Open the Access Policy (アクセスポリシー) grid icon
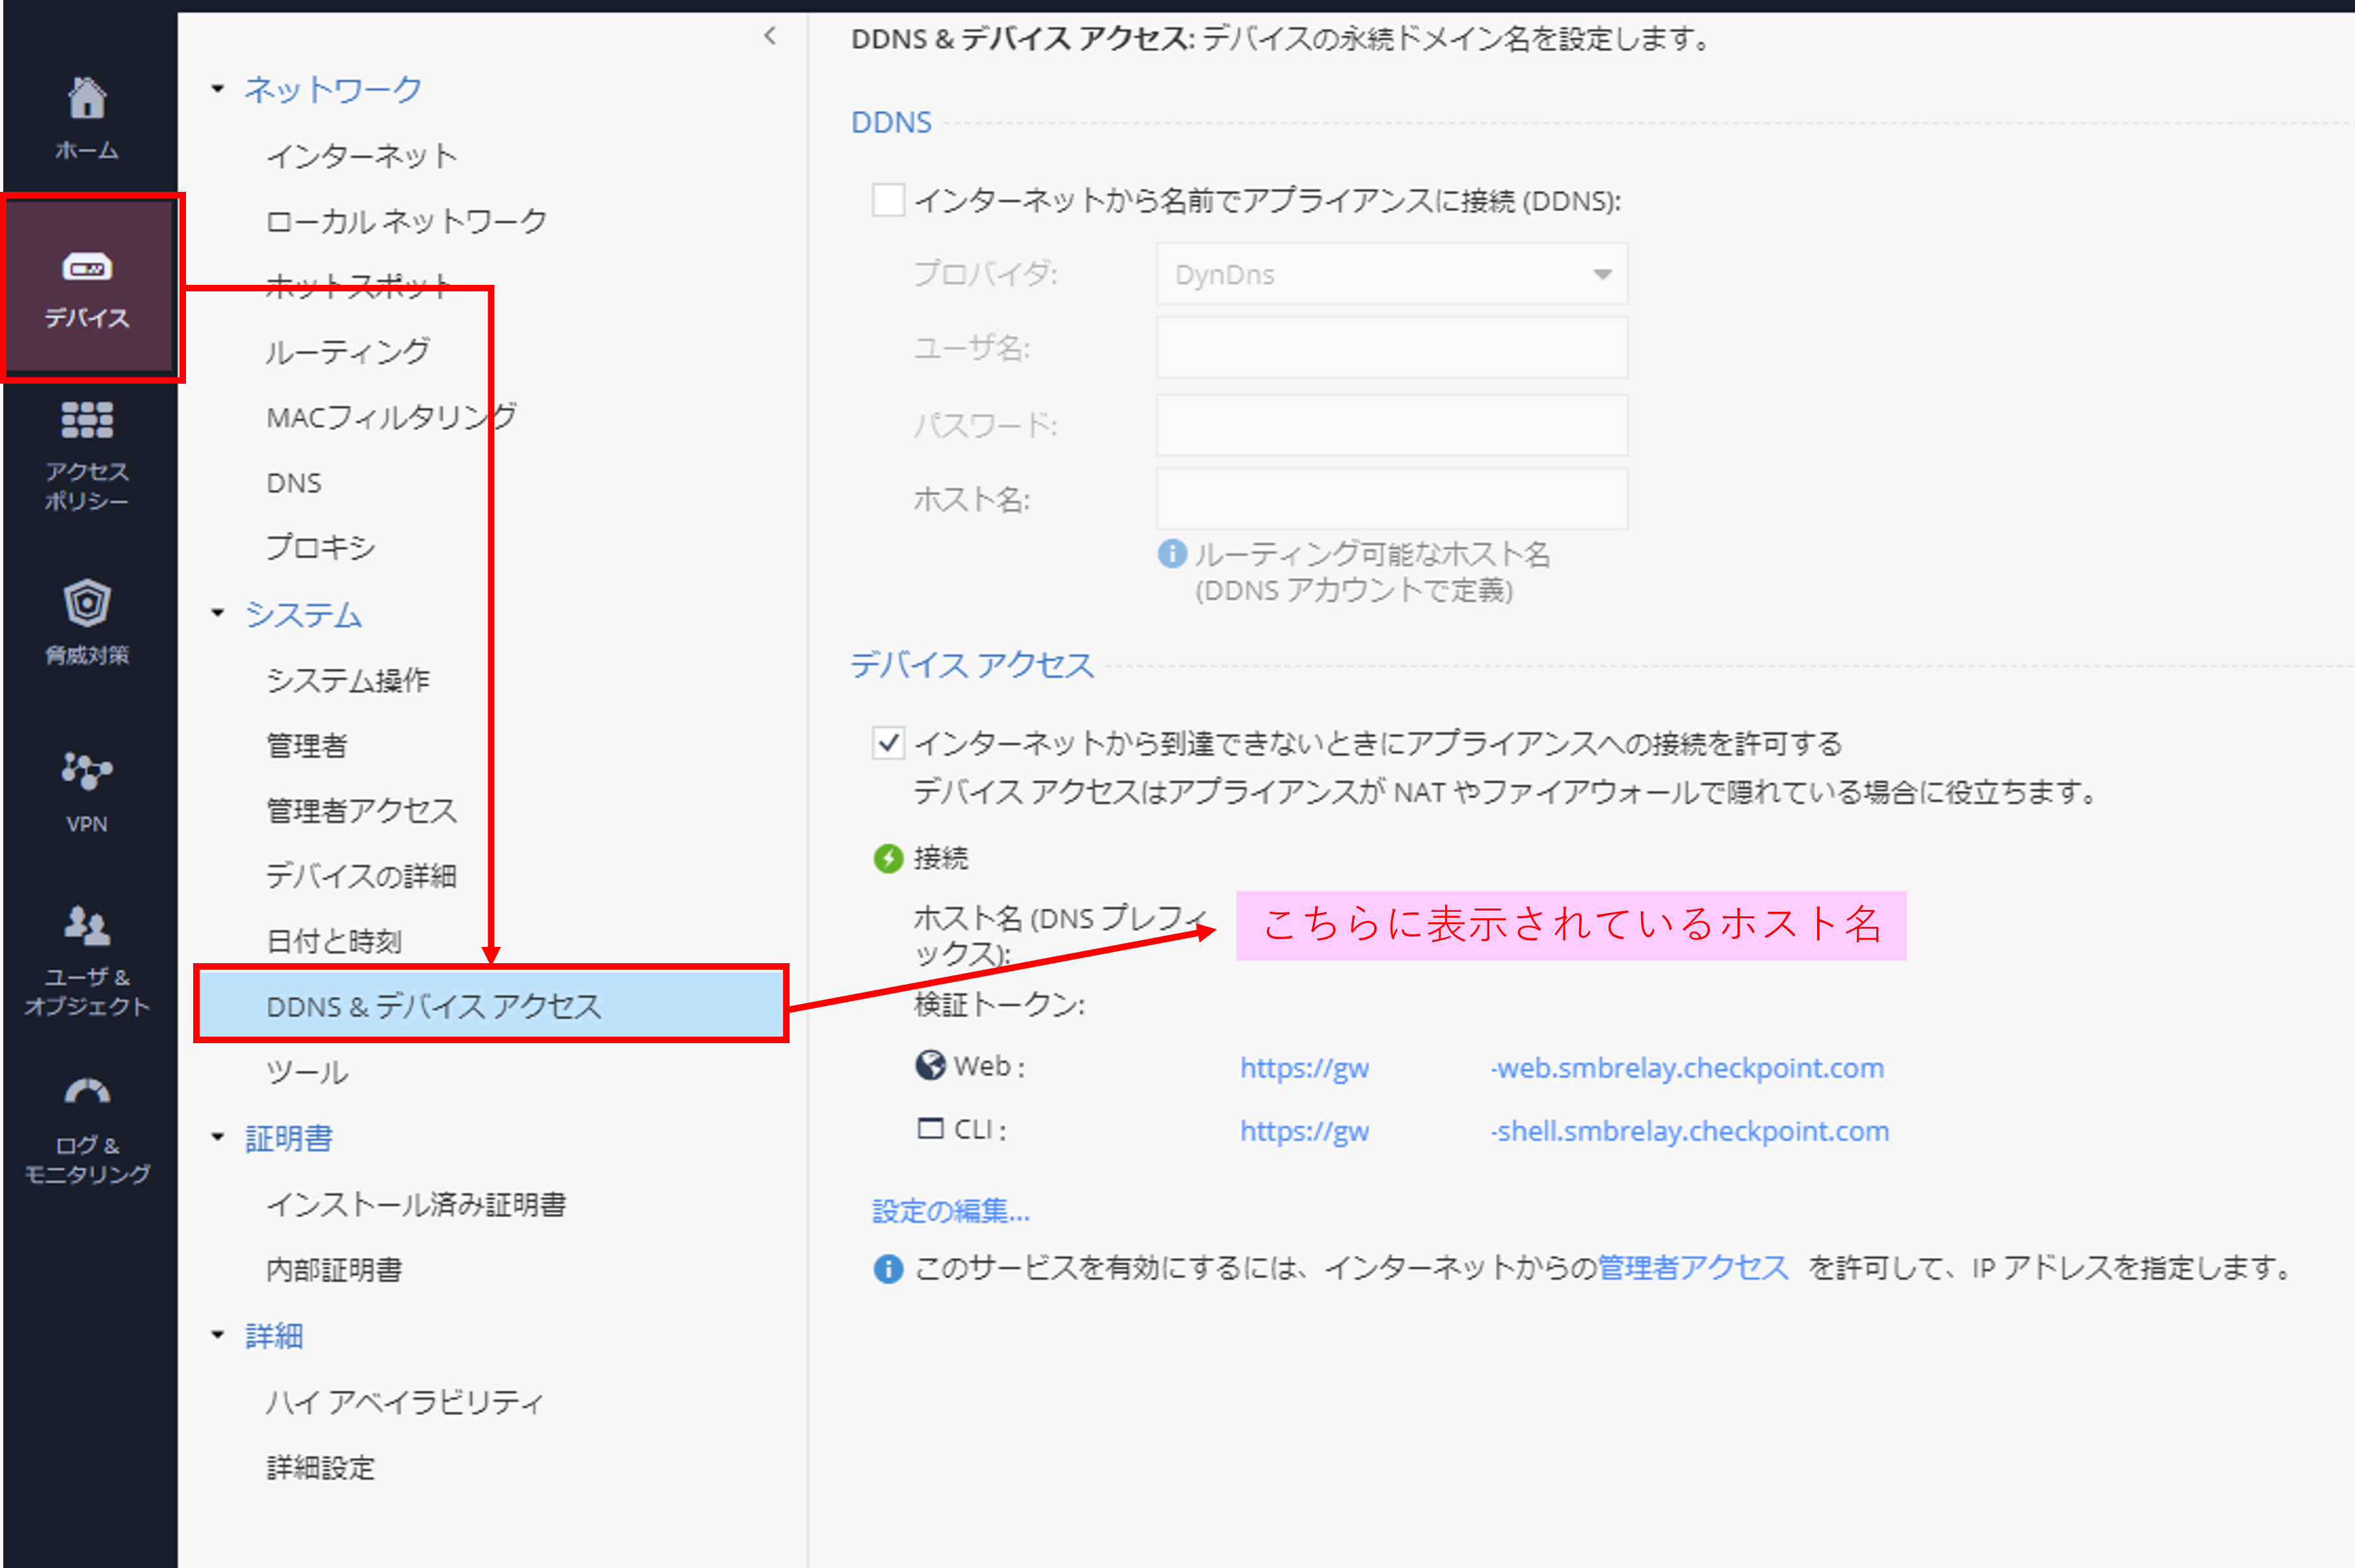The height and width of the screenshot is (1568, 2355). coord(87,420)
